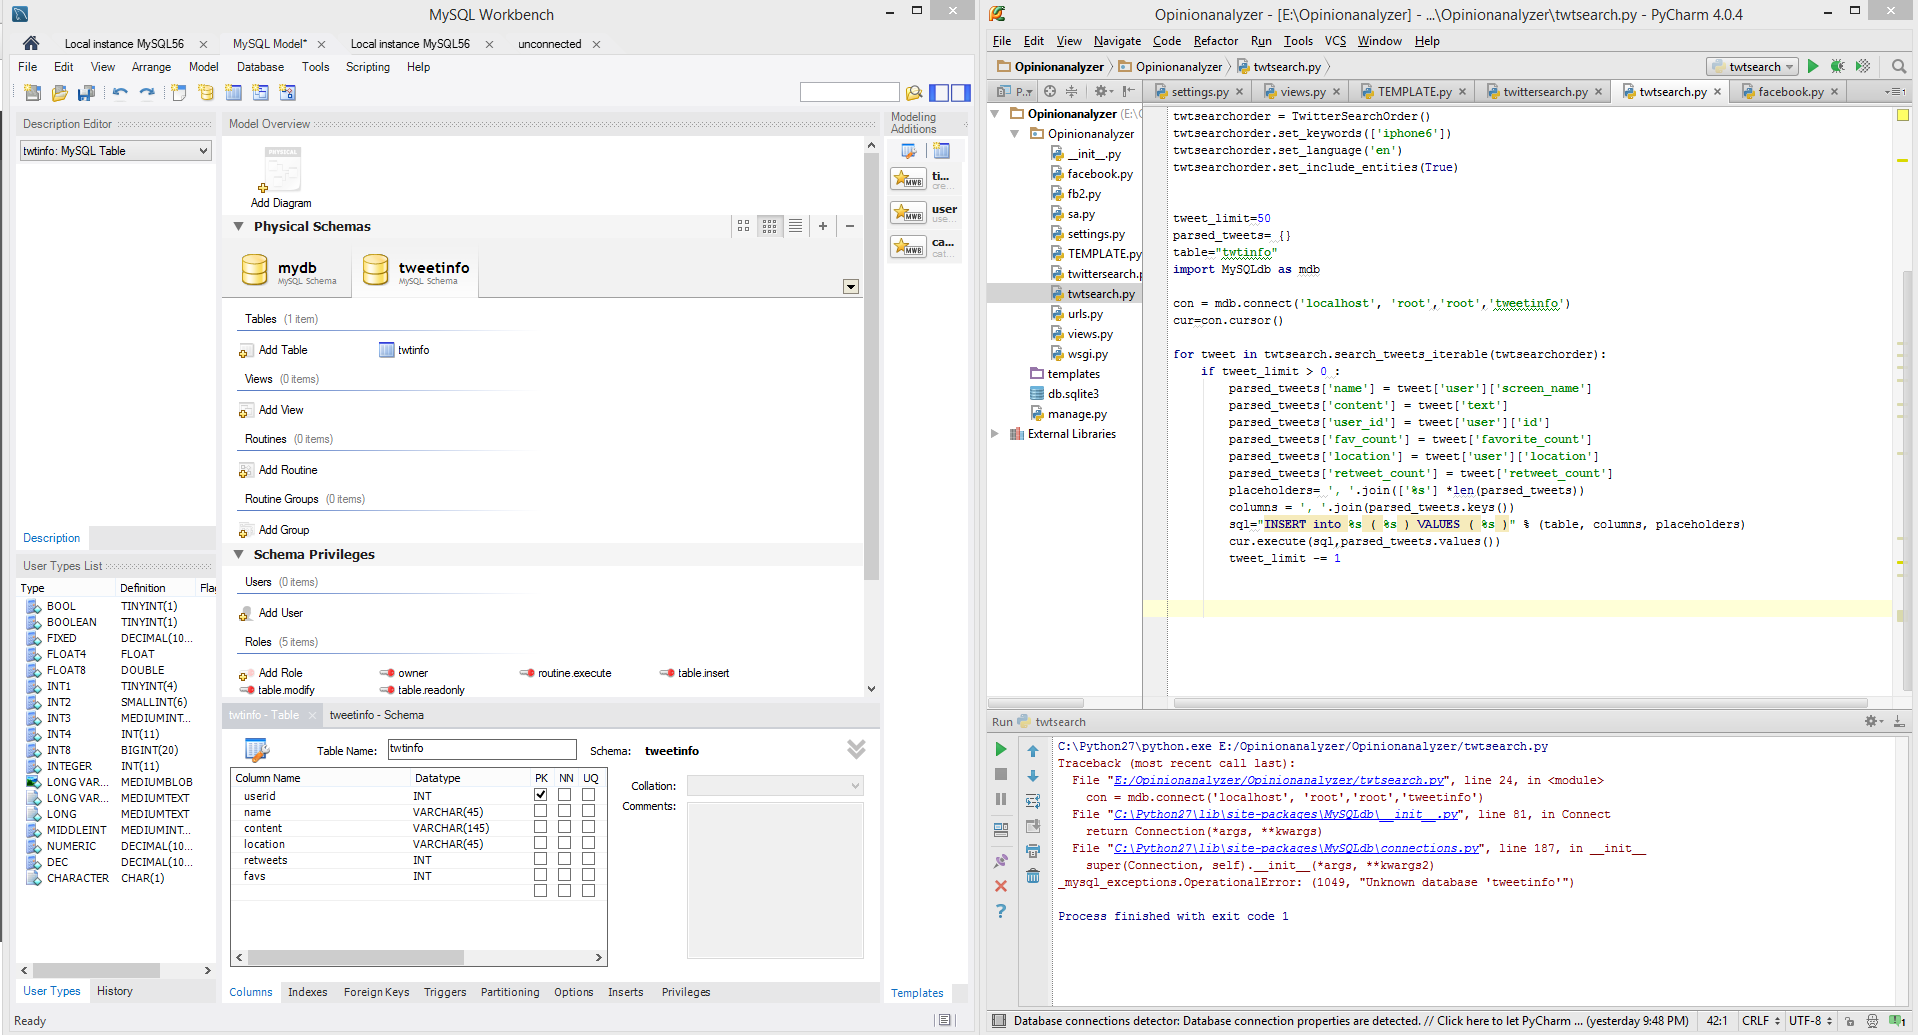Screen dimensions: 1918x1035
Task: Click the Add Diagram icon
Action: 282,170
